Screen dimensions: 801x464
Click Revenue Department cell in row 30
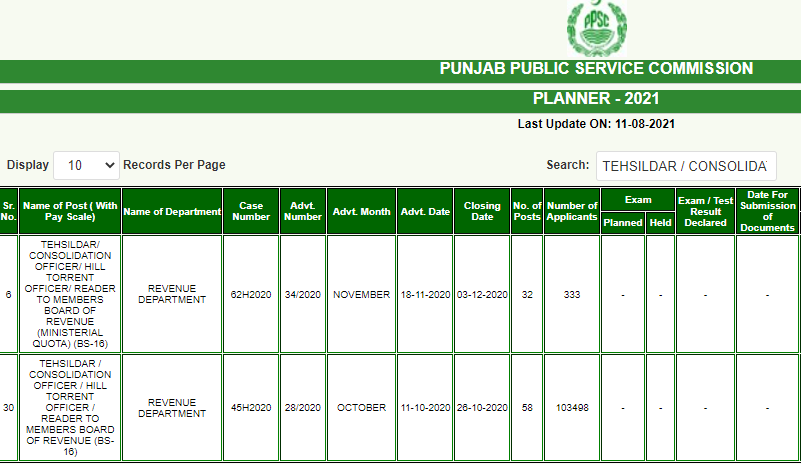(x=172, y=408)
